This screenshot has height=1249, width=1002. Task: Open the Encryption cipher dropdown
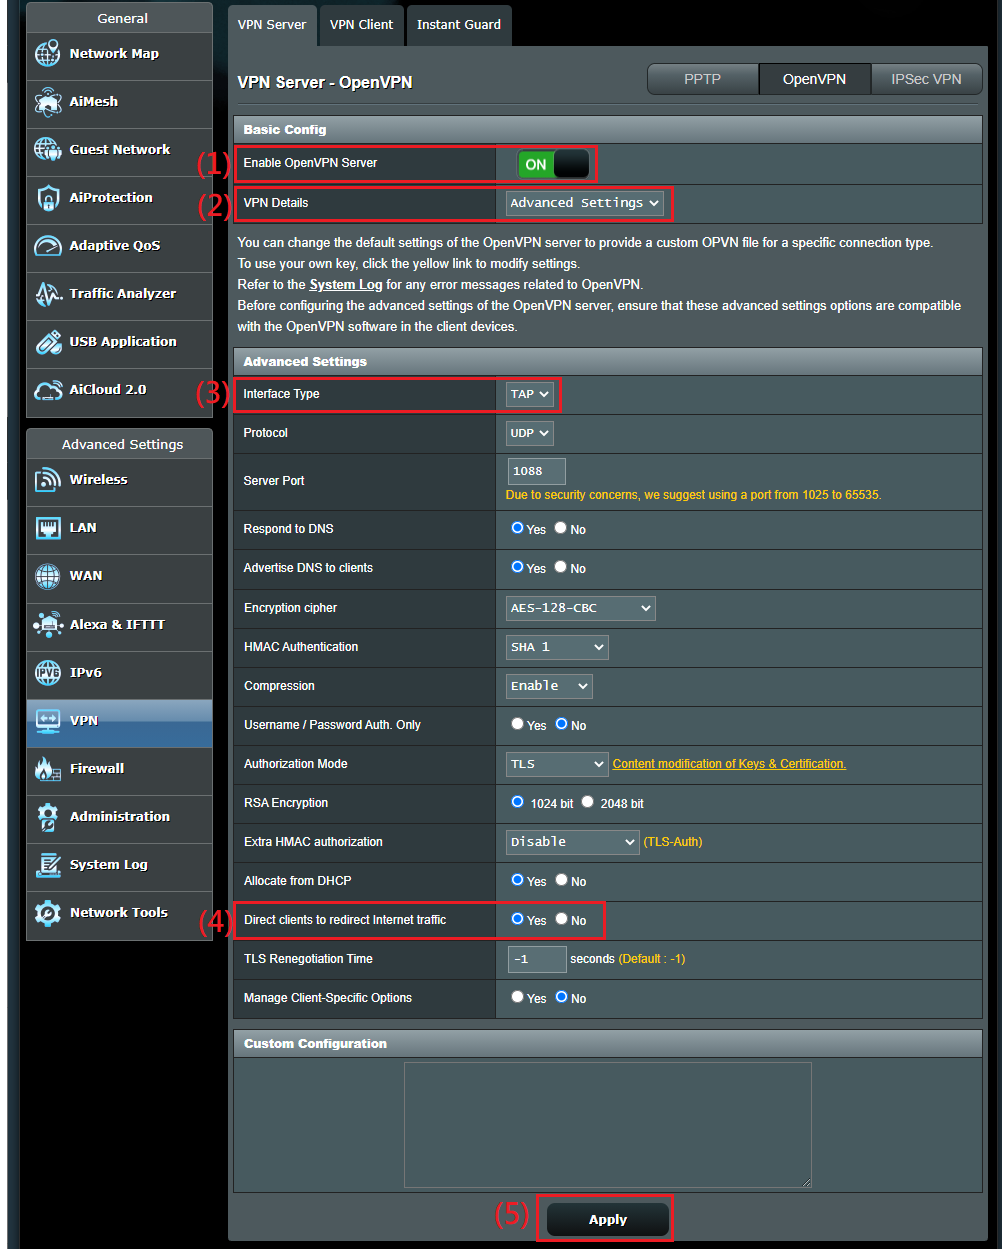[581, 608]
